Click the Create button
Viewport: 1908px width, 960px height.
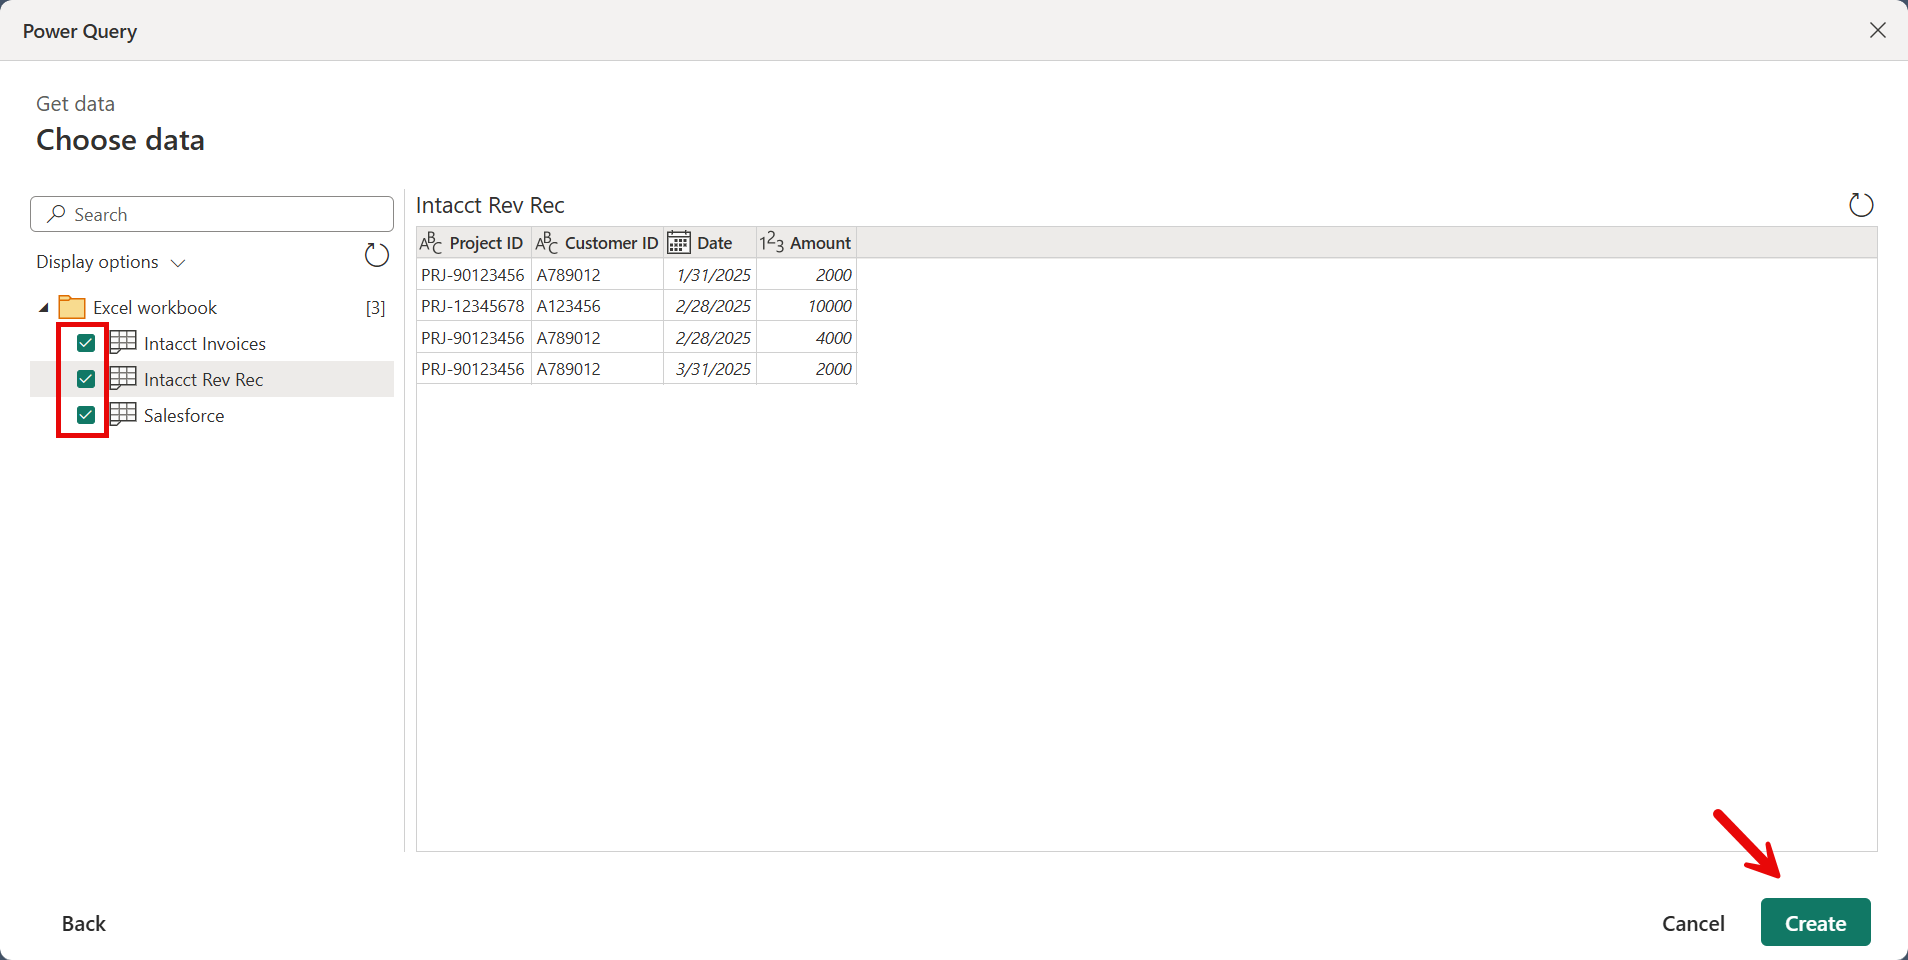(x=1814, y=922)
